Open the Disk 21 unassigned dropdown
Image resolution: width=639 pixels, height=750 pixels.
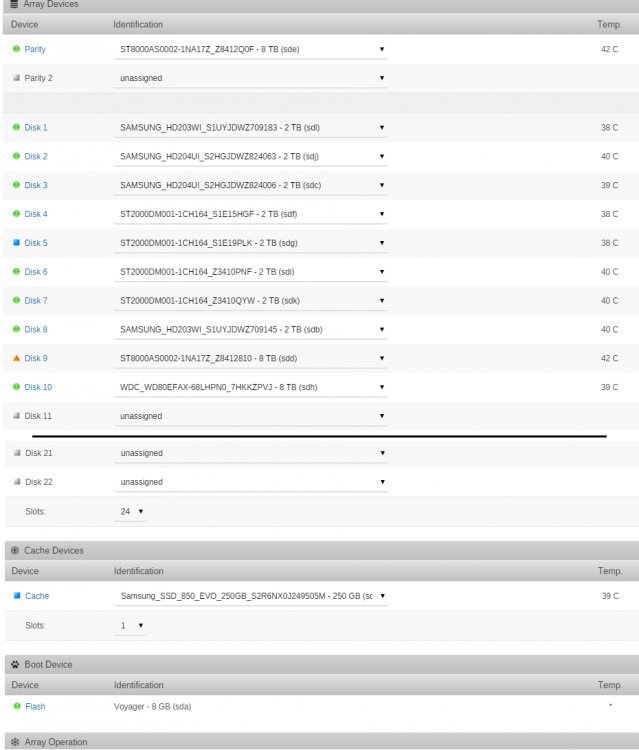251,452
